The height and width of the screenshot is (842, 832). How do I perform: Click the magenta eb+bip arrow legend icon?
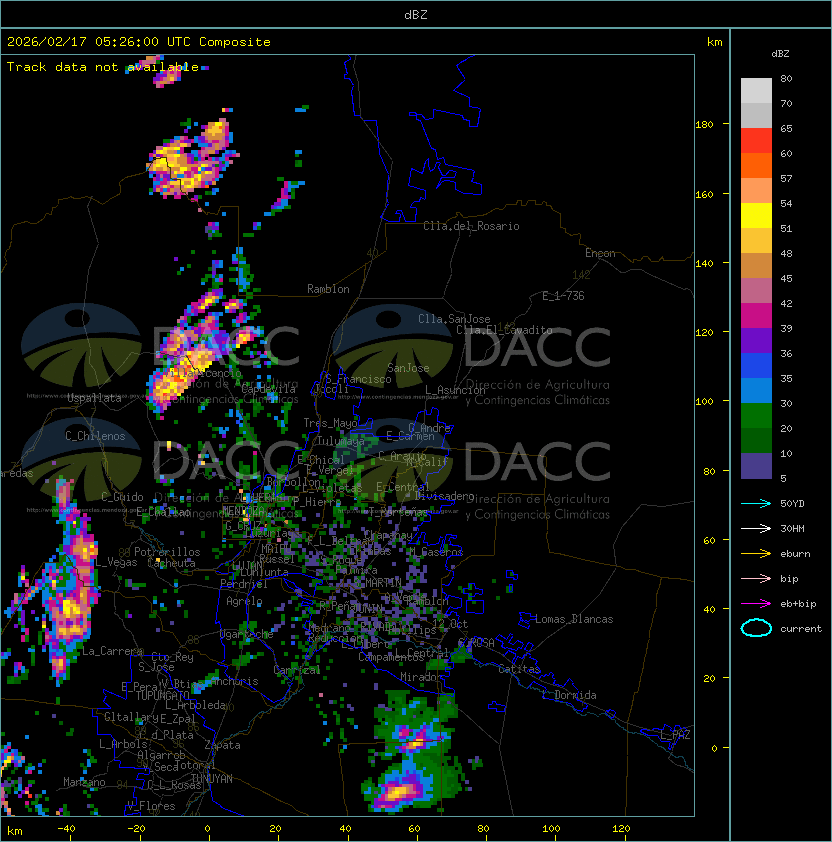click(756, 604)
